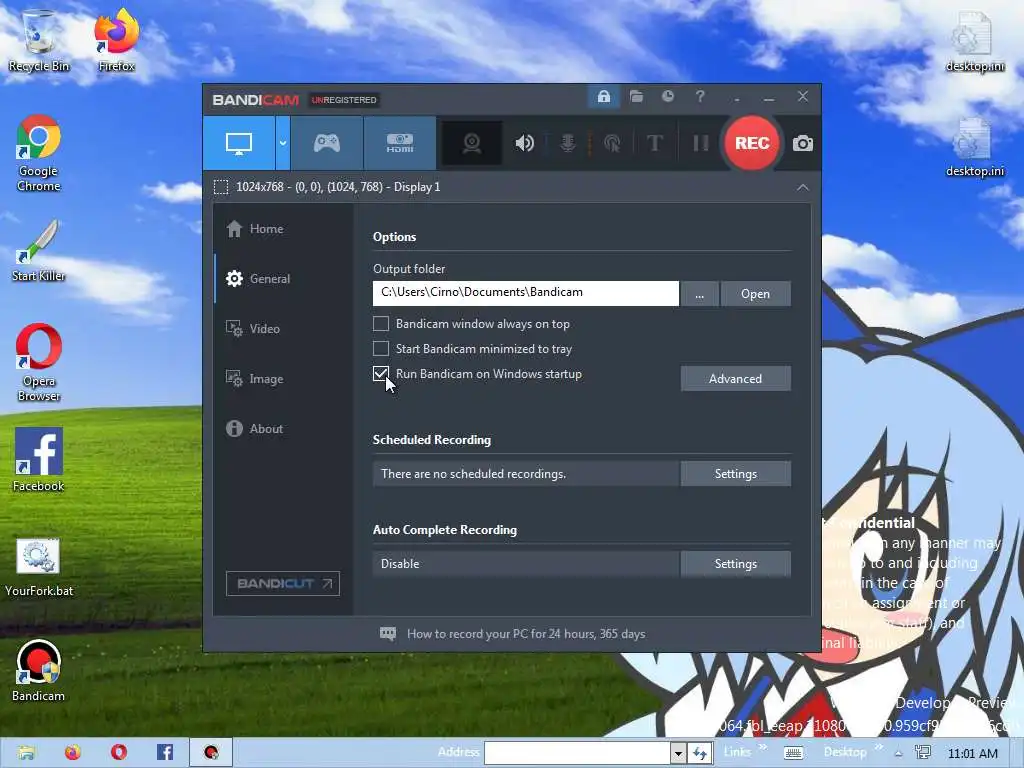Toggle mouse click effect icon
The image size is (1024, 768).
point(612,143)
